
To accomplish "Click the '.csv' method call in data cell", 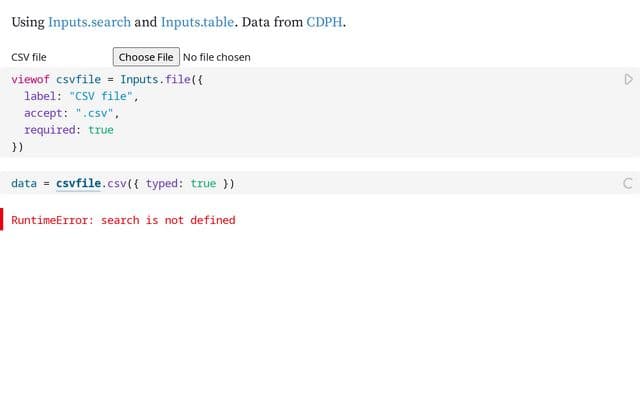I will [114, 183].
